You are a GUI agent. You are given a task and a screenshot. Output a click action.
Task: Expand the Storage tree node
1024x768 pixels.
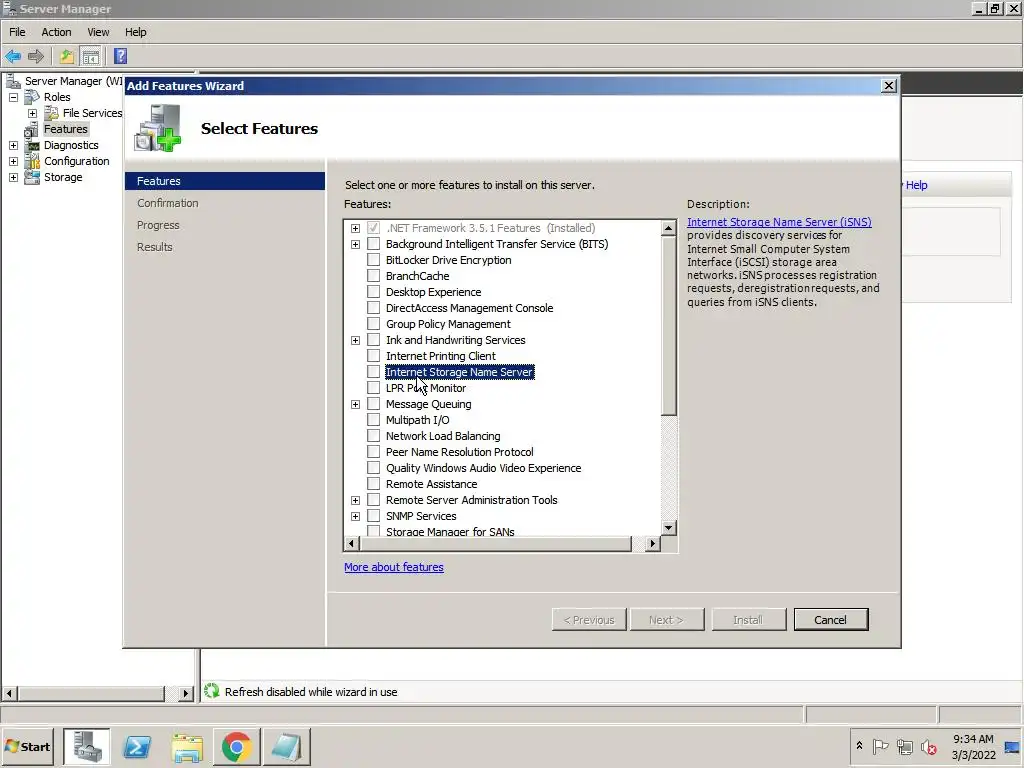tap(13, 177)
